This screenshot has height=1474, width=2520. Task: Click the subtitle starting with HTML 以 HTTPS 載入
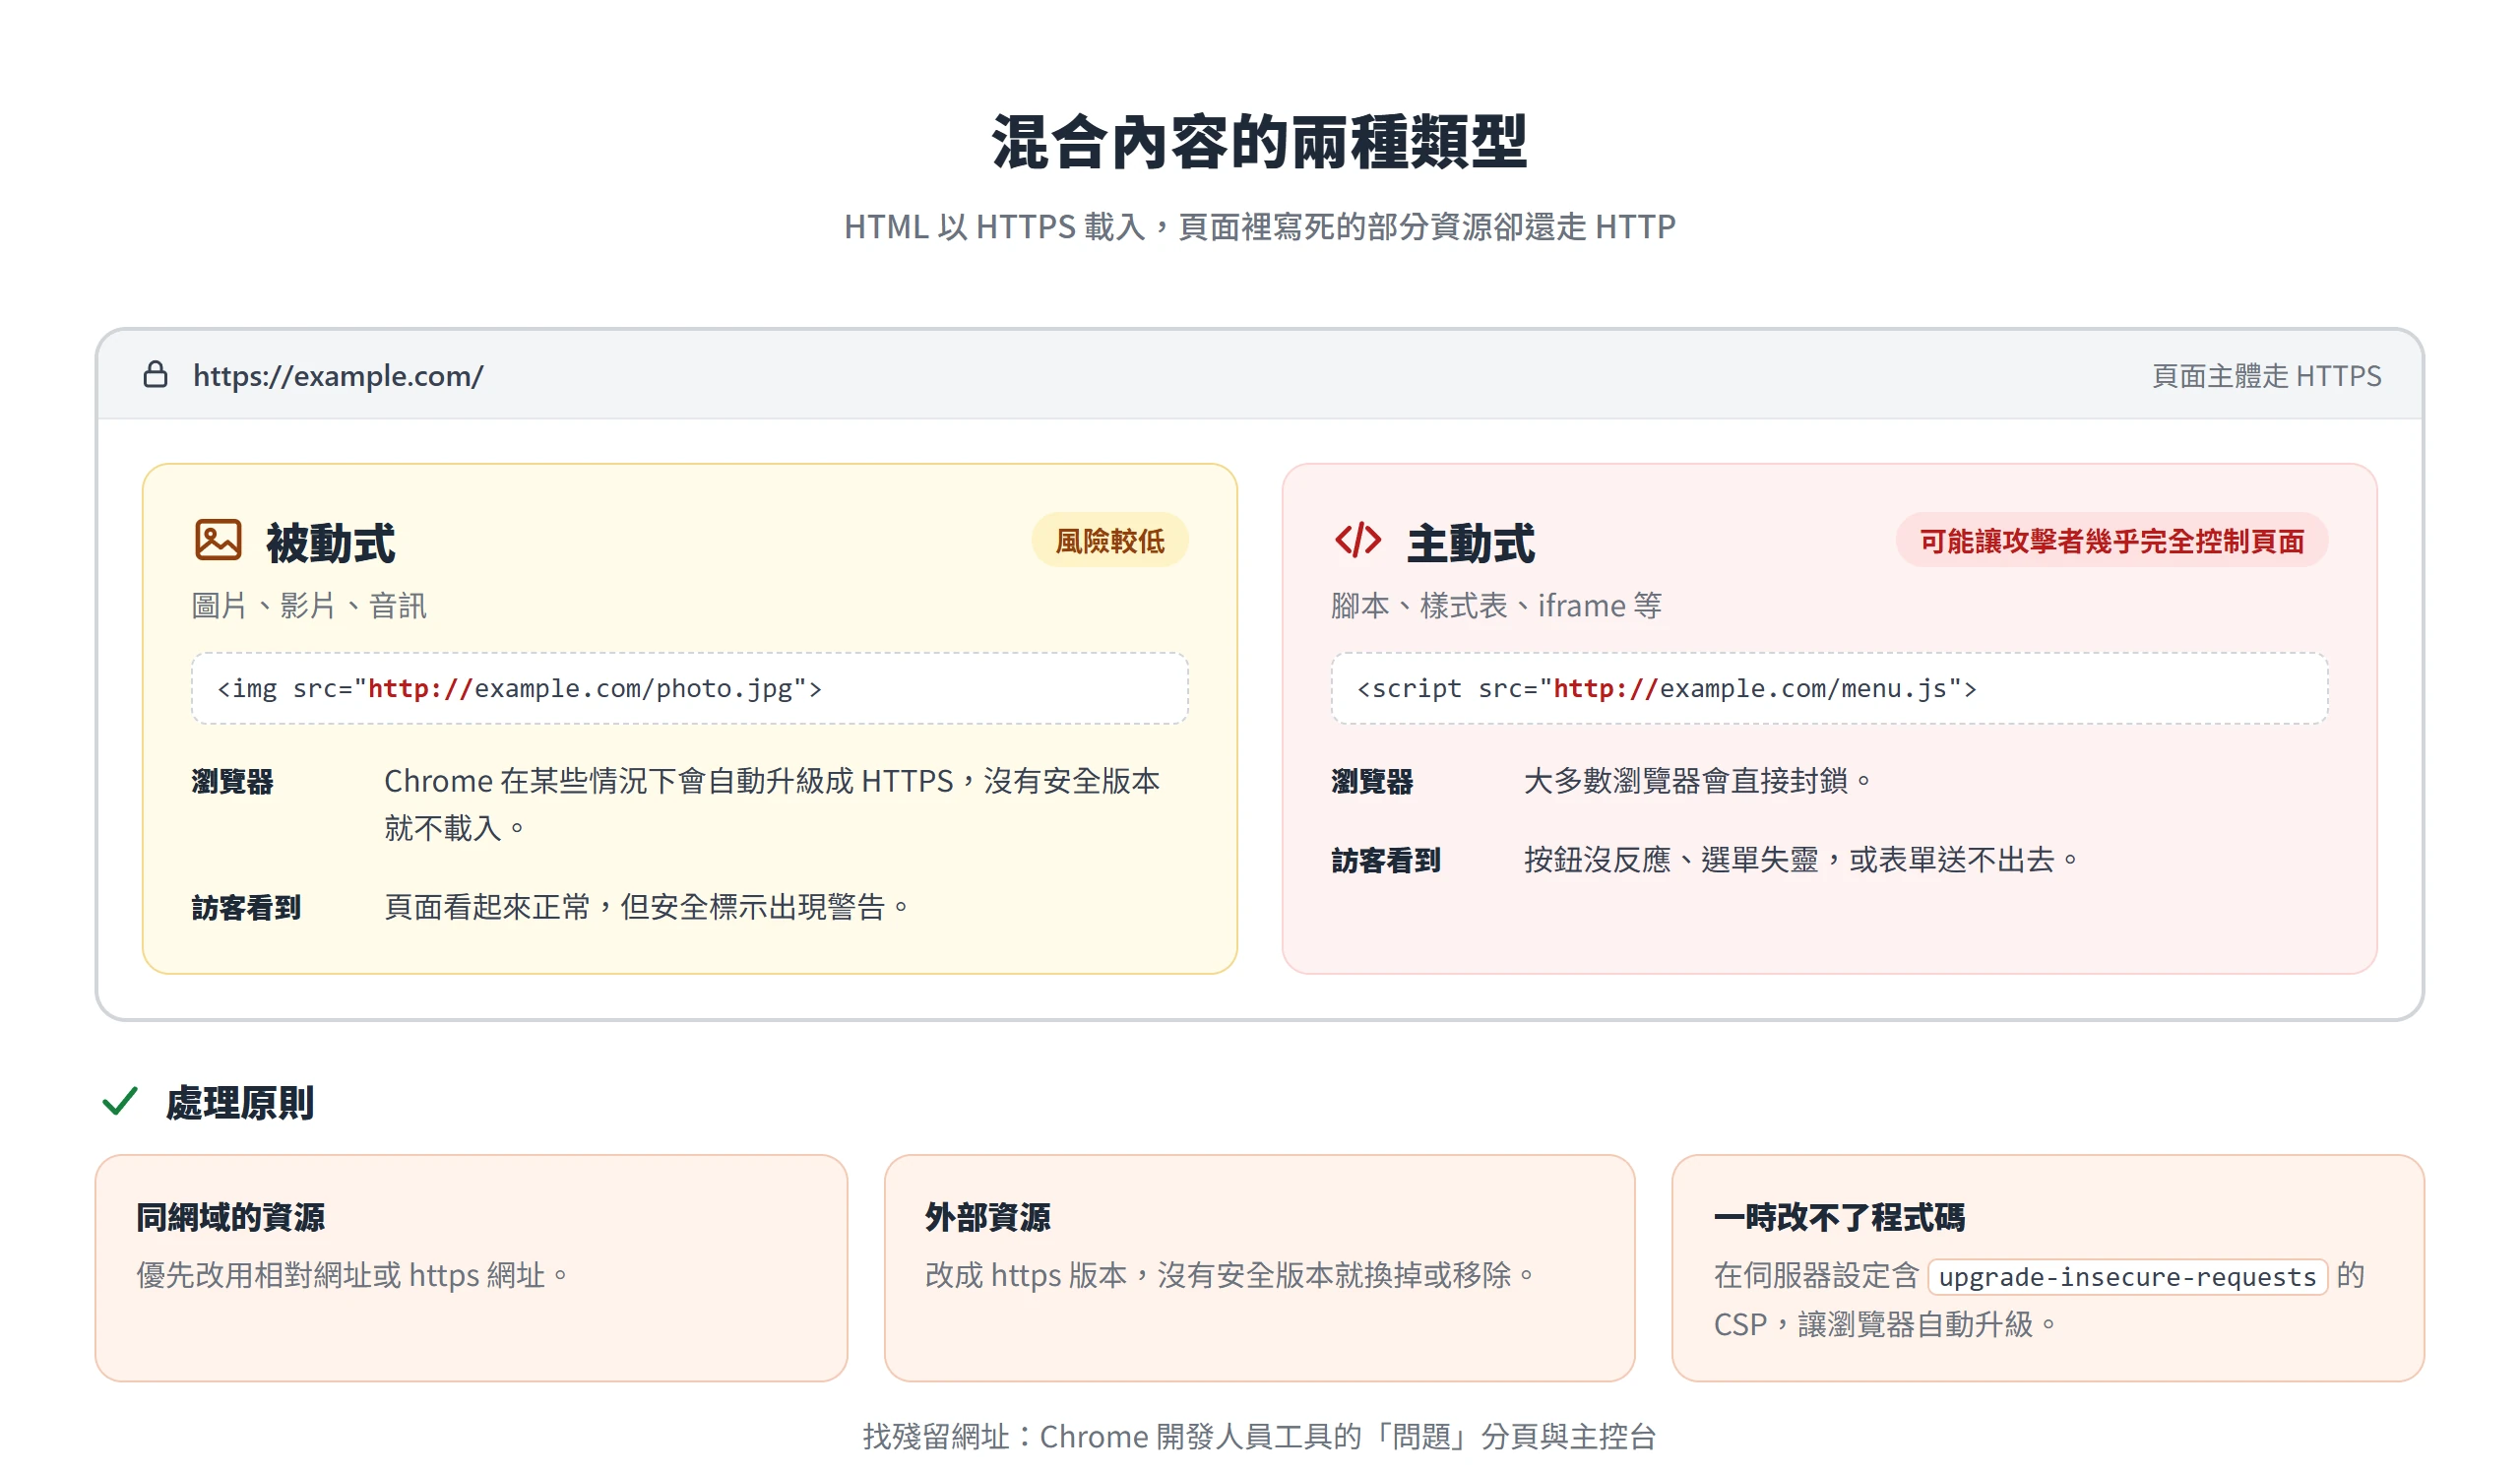(1260, 227)
